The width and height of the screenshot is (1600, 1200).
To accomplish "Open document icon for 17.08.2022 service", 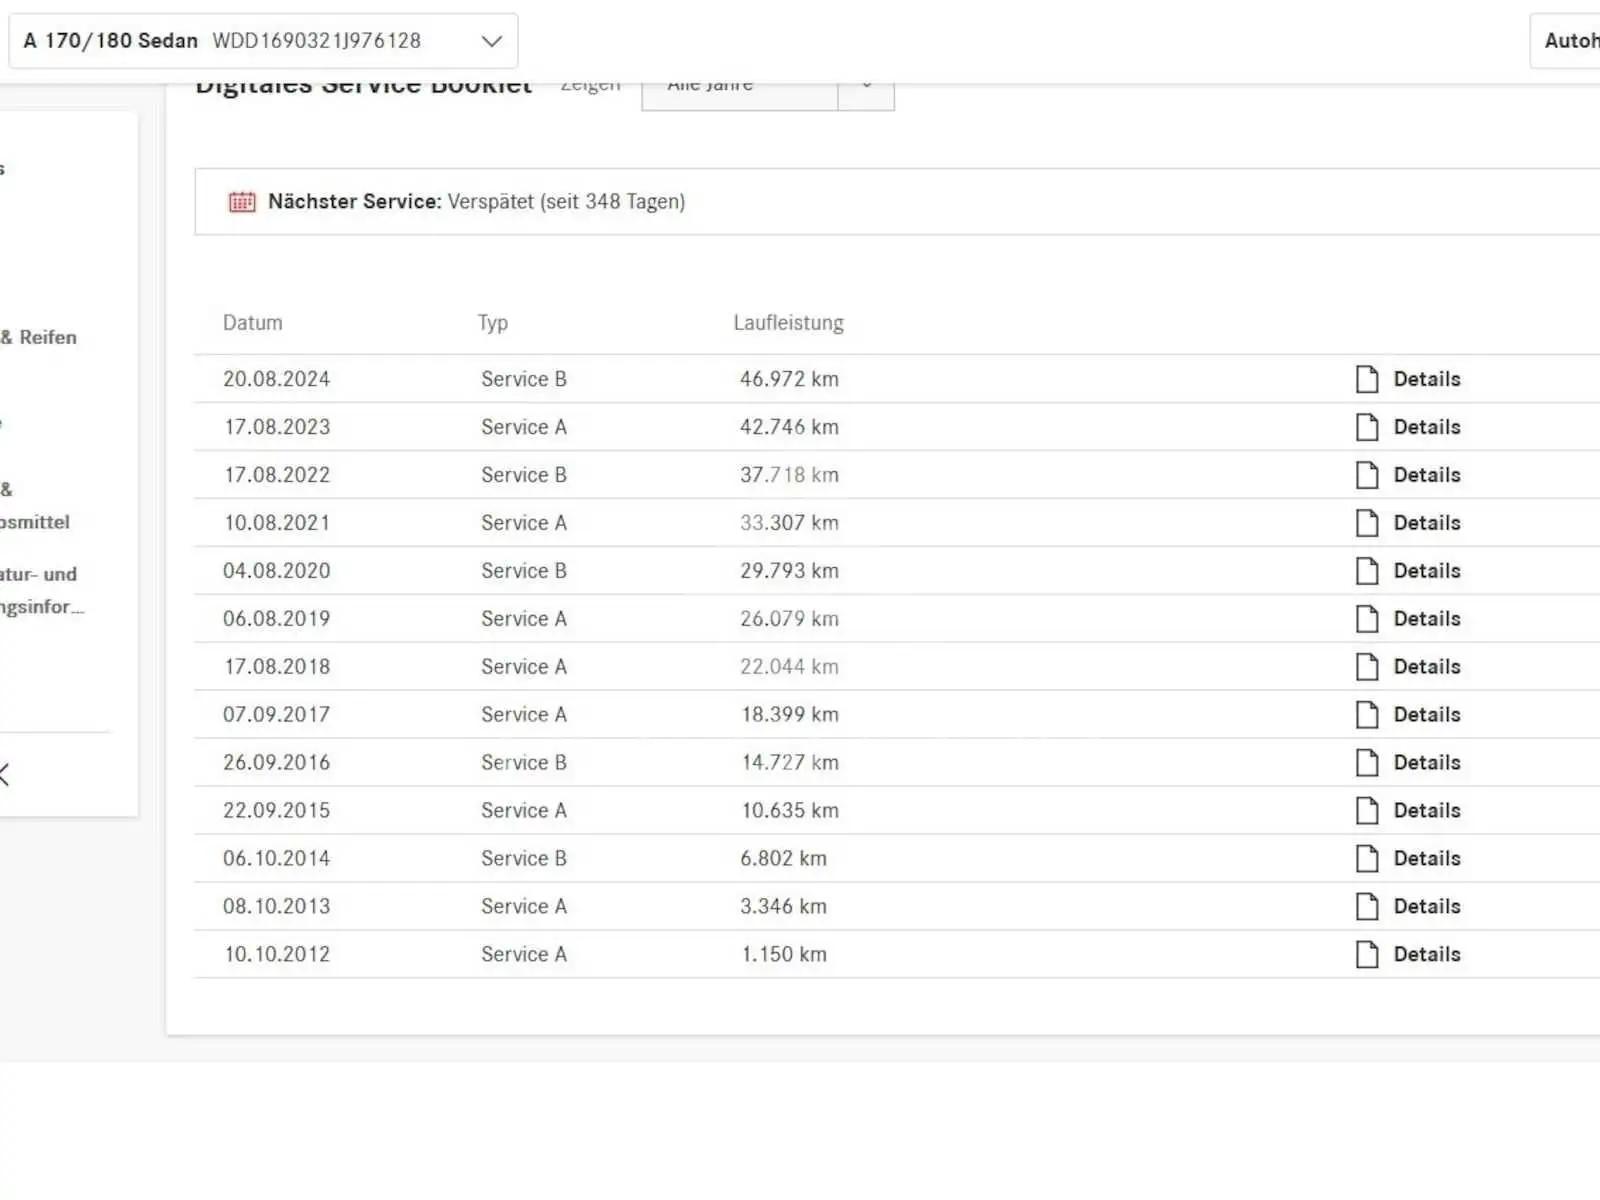I will pos(1367,475).
